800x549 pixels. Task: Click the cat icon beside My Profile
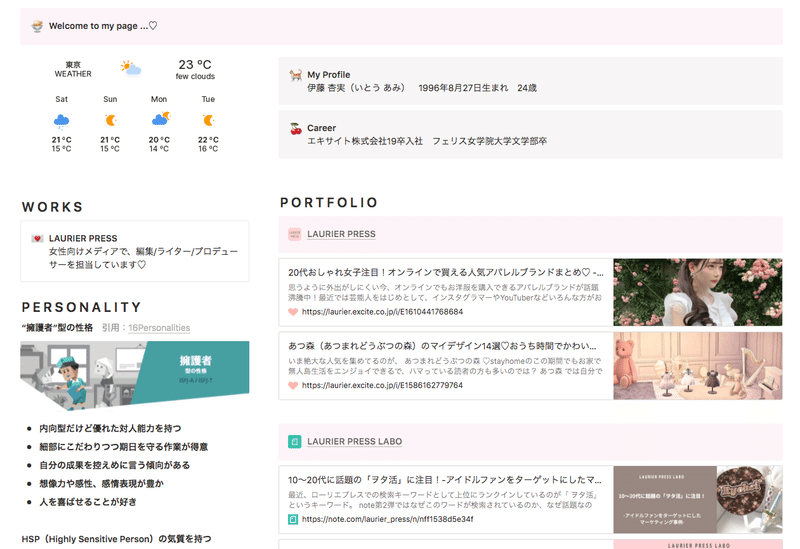pos(295,76)
